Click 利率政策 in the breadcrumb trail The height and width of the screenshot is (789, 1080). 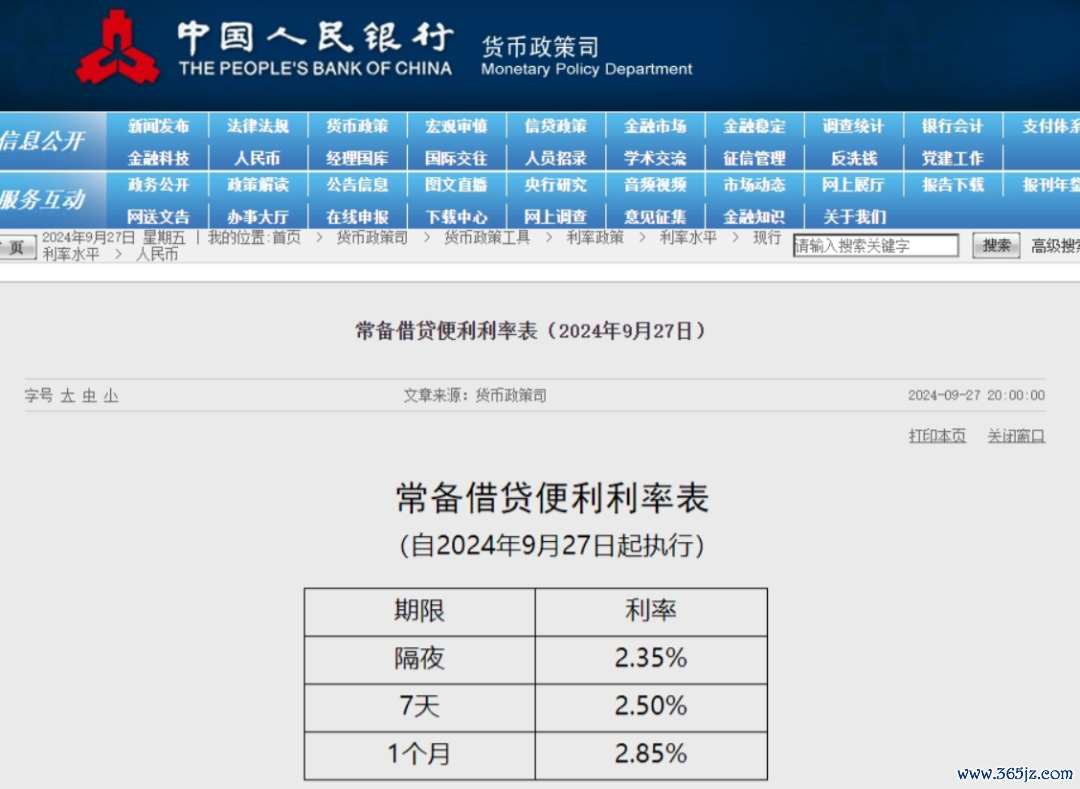pos(595,238)
